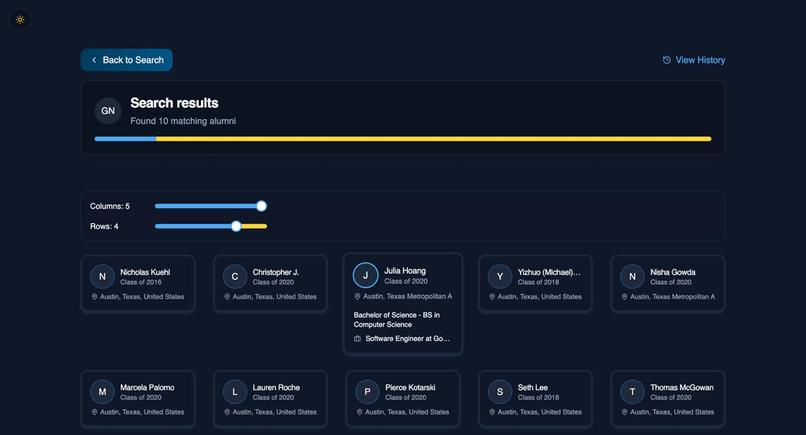This screenshot has height=435, width=806.
Task: Click the S avatar for Seth Lee
Action: 500,392
